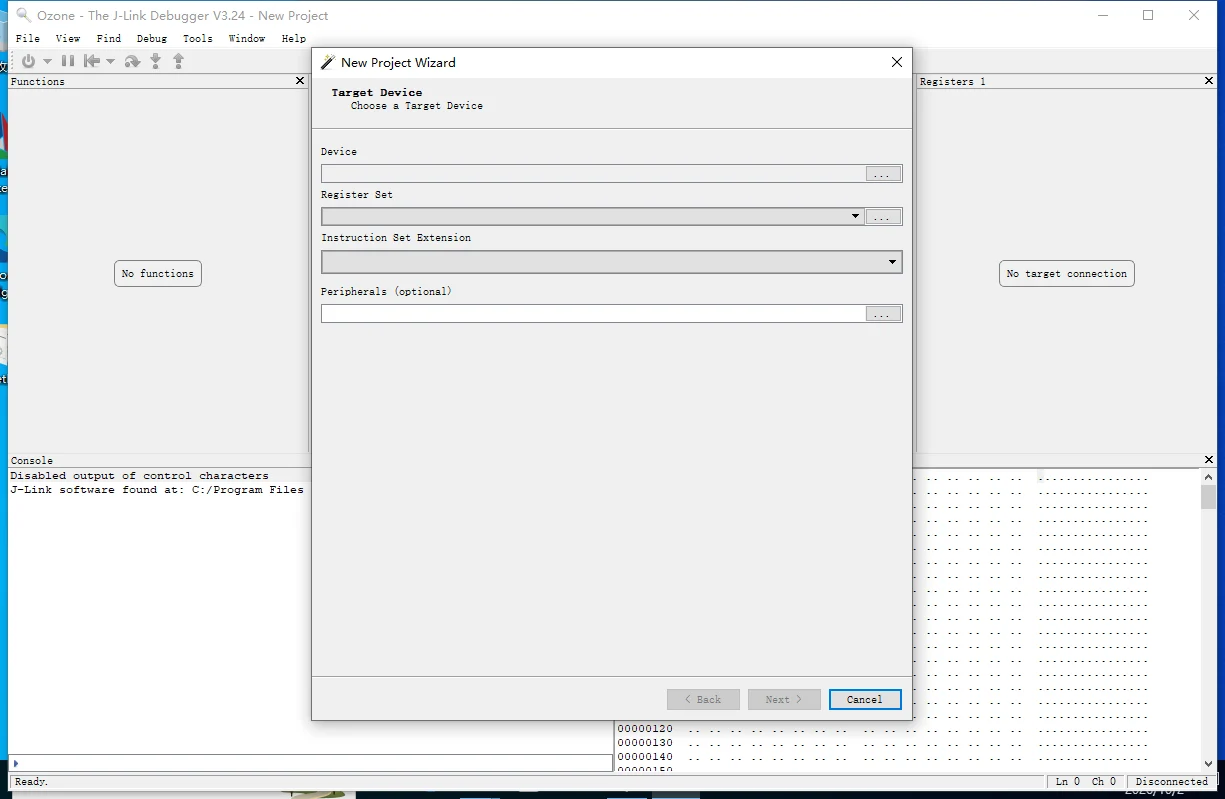Click the 'No functions' label in Functions panel
1225x799 pixels.
pyautogui.click(x=158, y=274)
